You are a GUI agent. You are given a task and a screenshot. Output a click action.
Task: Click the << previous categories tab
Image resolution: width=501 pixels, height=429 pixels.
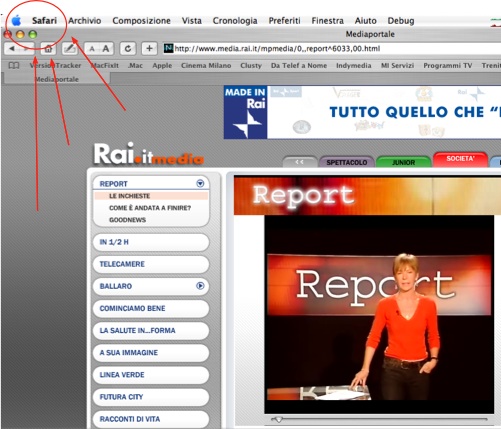click(299, 162)
